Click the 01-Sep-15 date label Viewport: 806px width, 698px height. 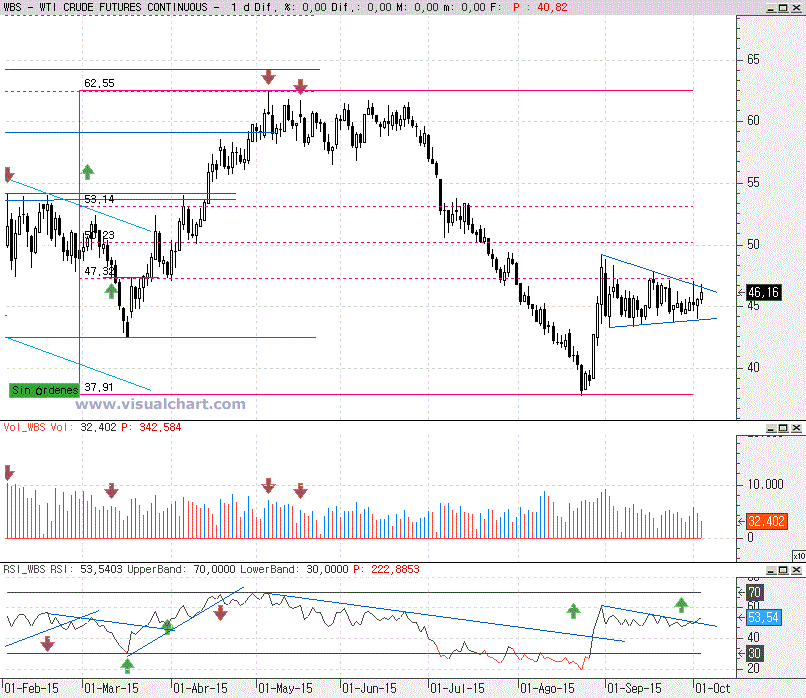point(634,688)
